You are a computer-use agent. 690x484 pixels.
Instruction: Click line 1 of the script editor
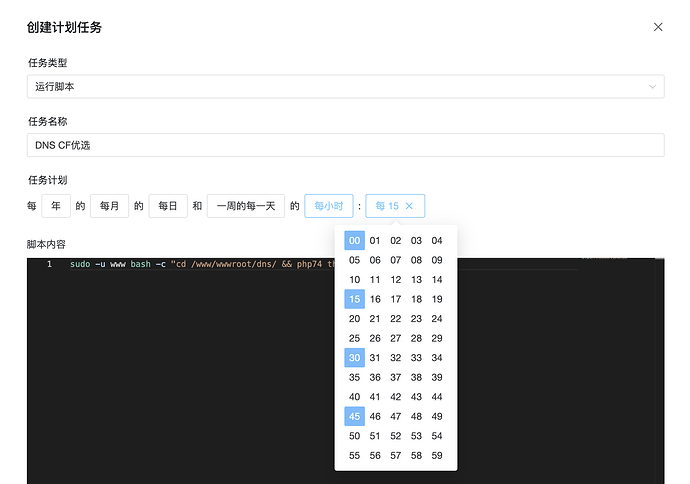[x=200, y=264]
